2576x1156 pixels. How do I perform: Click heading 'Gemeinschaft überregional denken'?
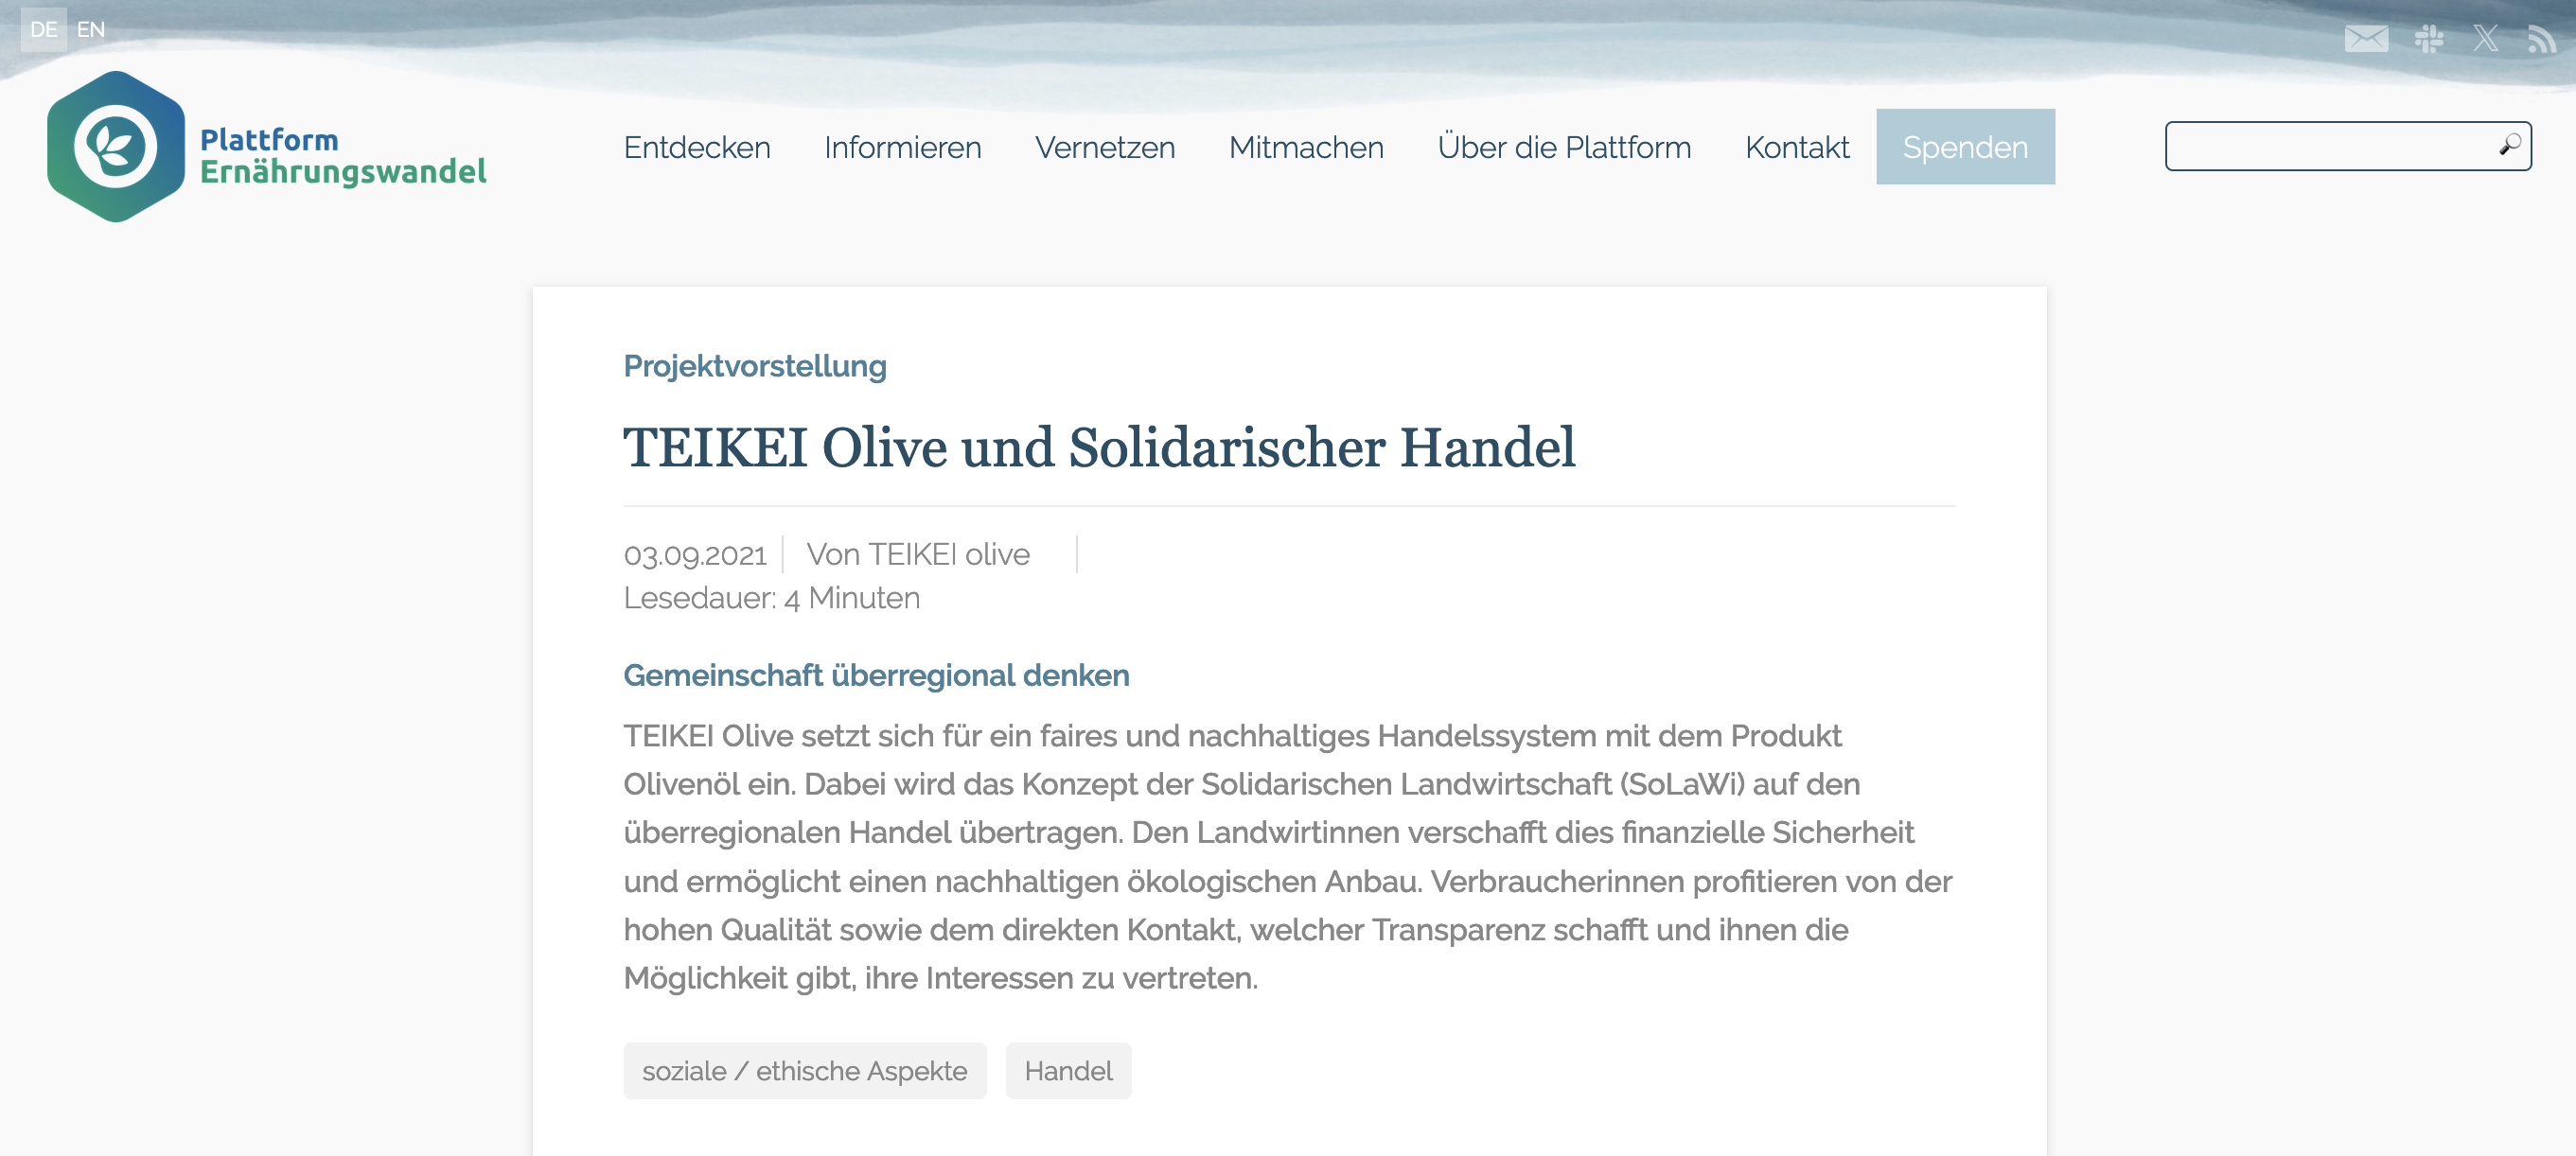pos(876,676)
